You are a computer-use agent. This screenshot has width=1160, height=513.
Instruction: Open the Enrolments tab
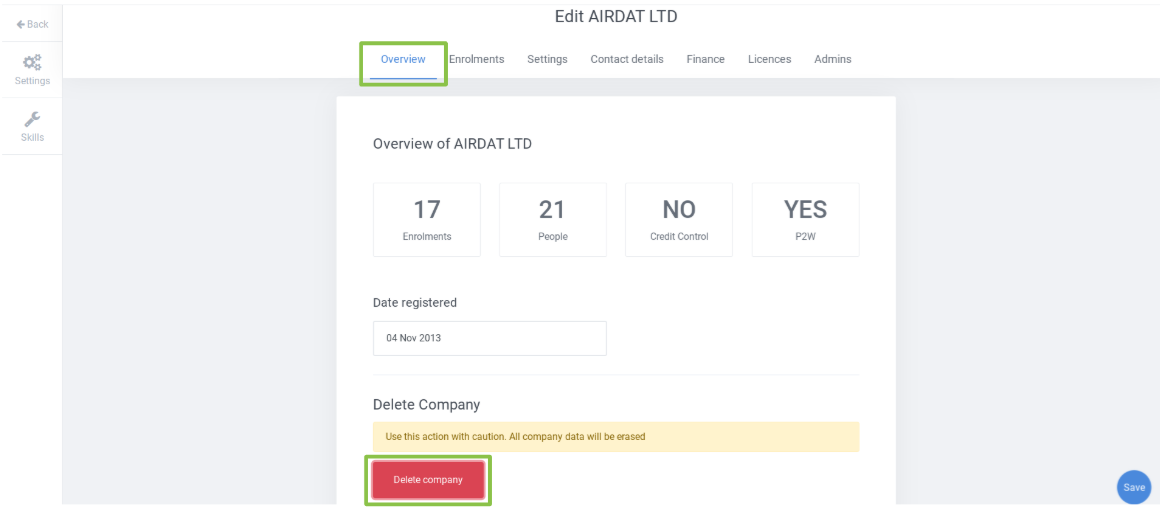pos(476,59)
